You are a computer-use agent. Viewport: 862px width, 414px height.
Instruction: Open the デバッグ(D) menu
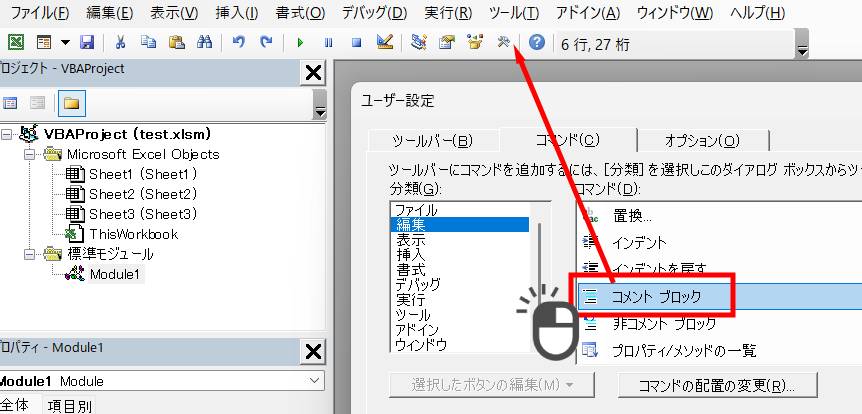click(374, 13)
